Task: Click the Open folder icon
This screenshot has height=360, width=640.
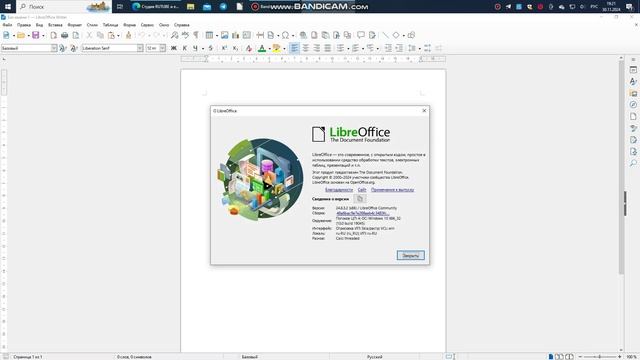Action: tap(21, 36)
